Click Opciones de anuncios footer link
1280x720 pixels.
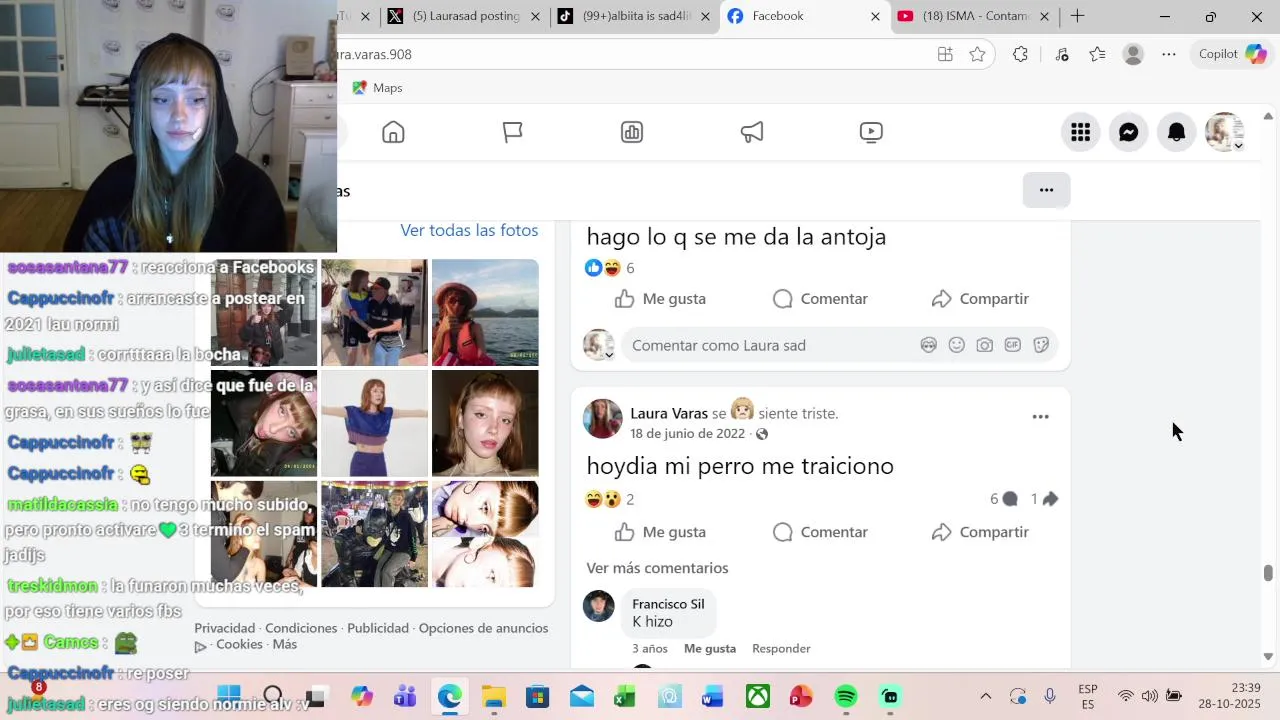click(x=483, y=628)
